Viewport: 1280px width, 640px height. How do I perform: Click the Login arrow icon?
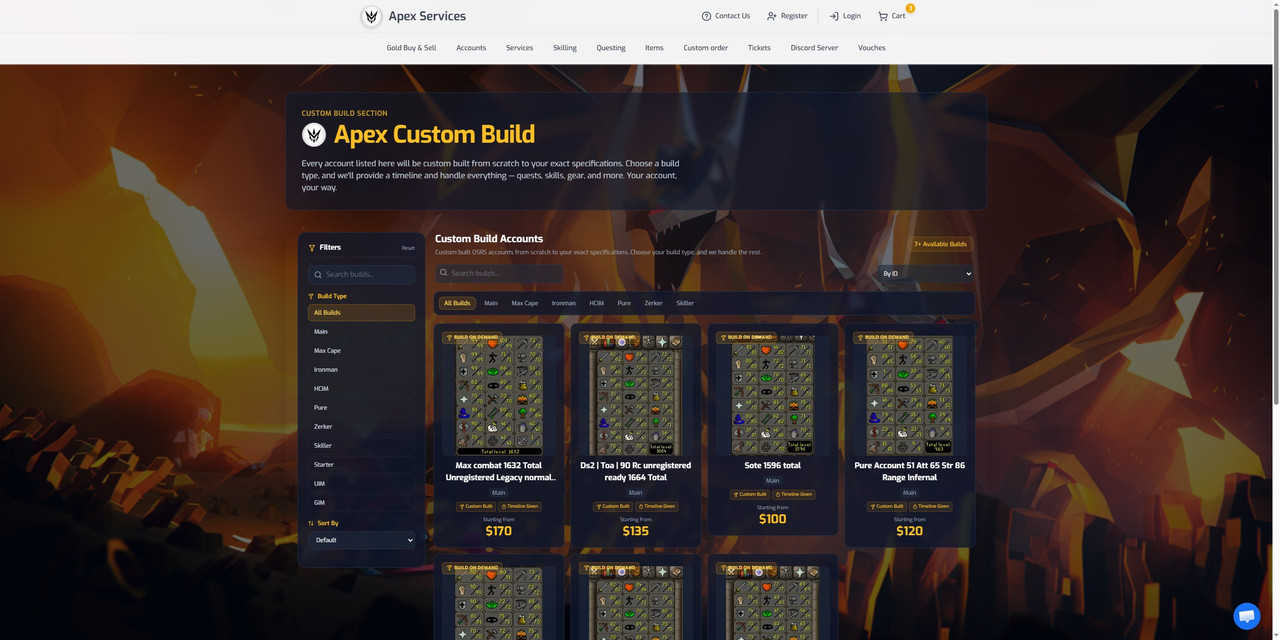tap(834, 16)
